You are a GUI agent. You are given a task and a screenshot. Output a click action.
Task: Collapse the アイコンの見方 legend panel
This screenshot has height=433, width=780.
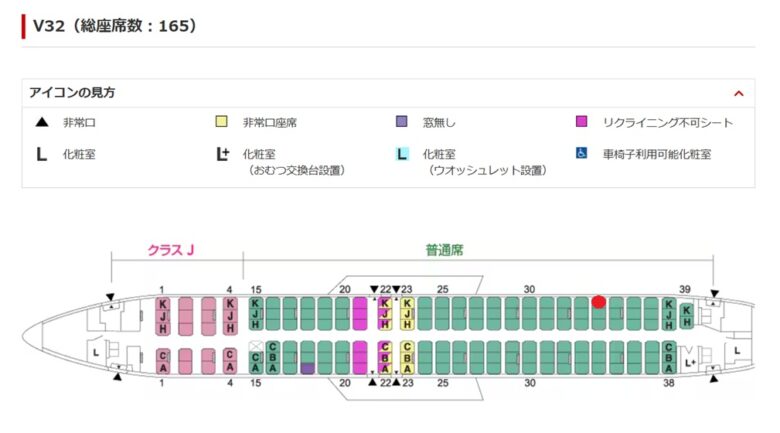738,94
